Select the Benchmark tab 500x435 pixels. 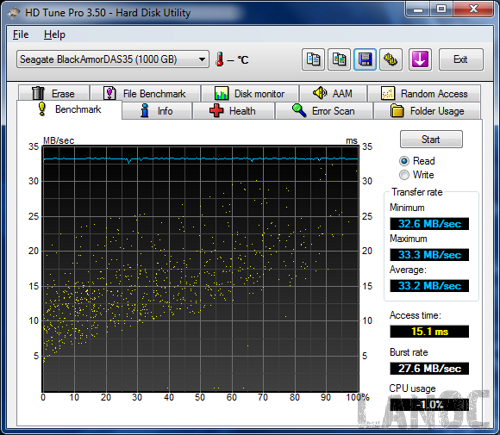point(69,109)
